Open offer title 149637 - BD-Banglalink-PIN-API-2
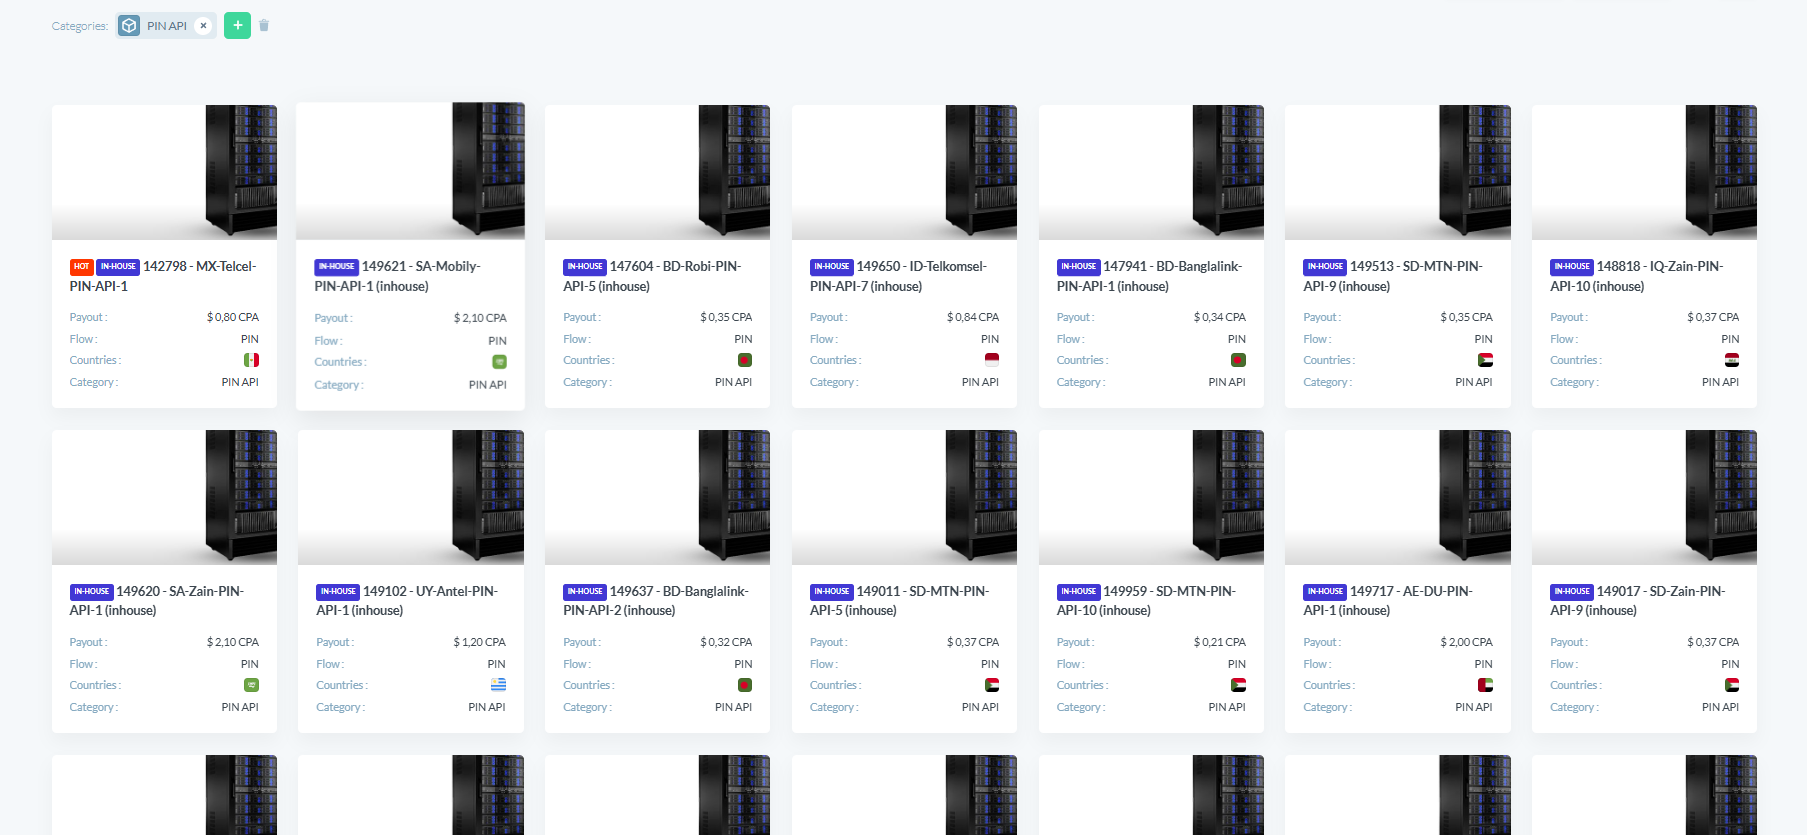1807x835 pixels. (657, 601)
